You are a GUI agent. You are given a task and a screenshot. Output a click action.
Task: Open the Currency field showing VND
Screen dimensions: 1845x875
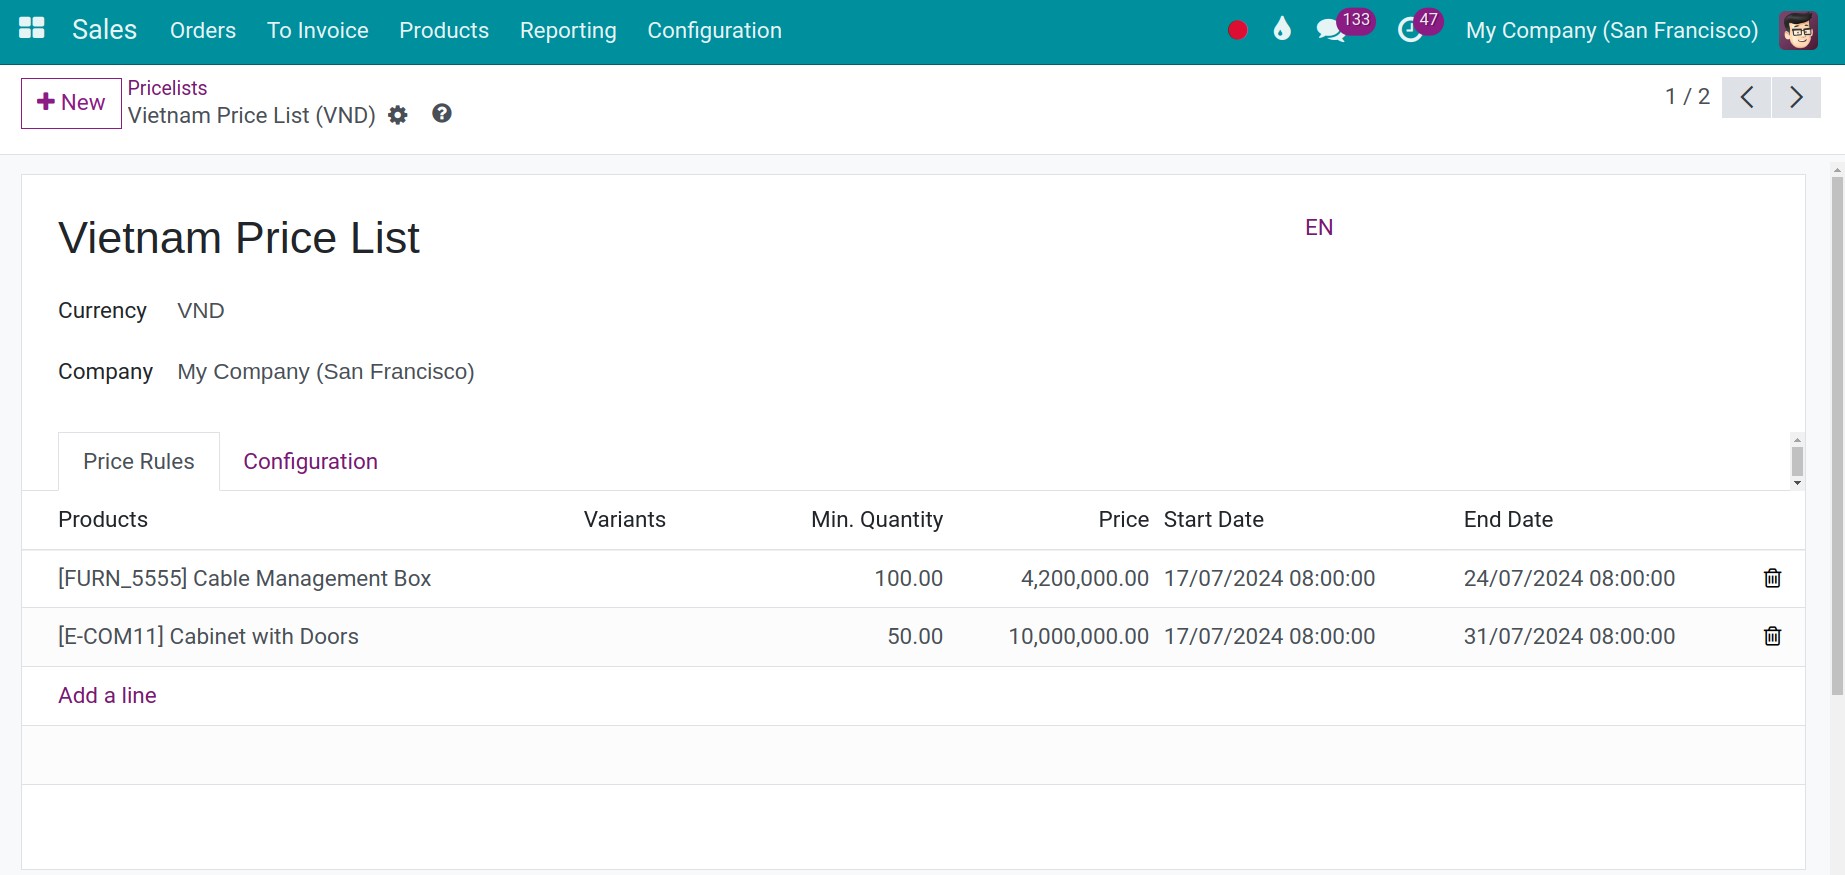point(200,311)
